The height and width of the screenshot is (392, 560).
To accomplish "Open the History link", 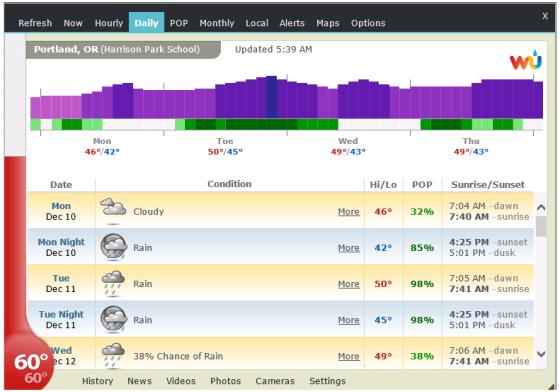I will 98,381.
